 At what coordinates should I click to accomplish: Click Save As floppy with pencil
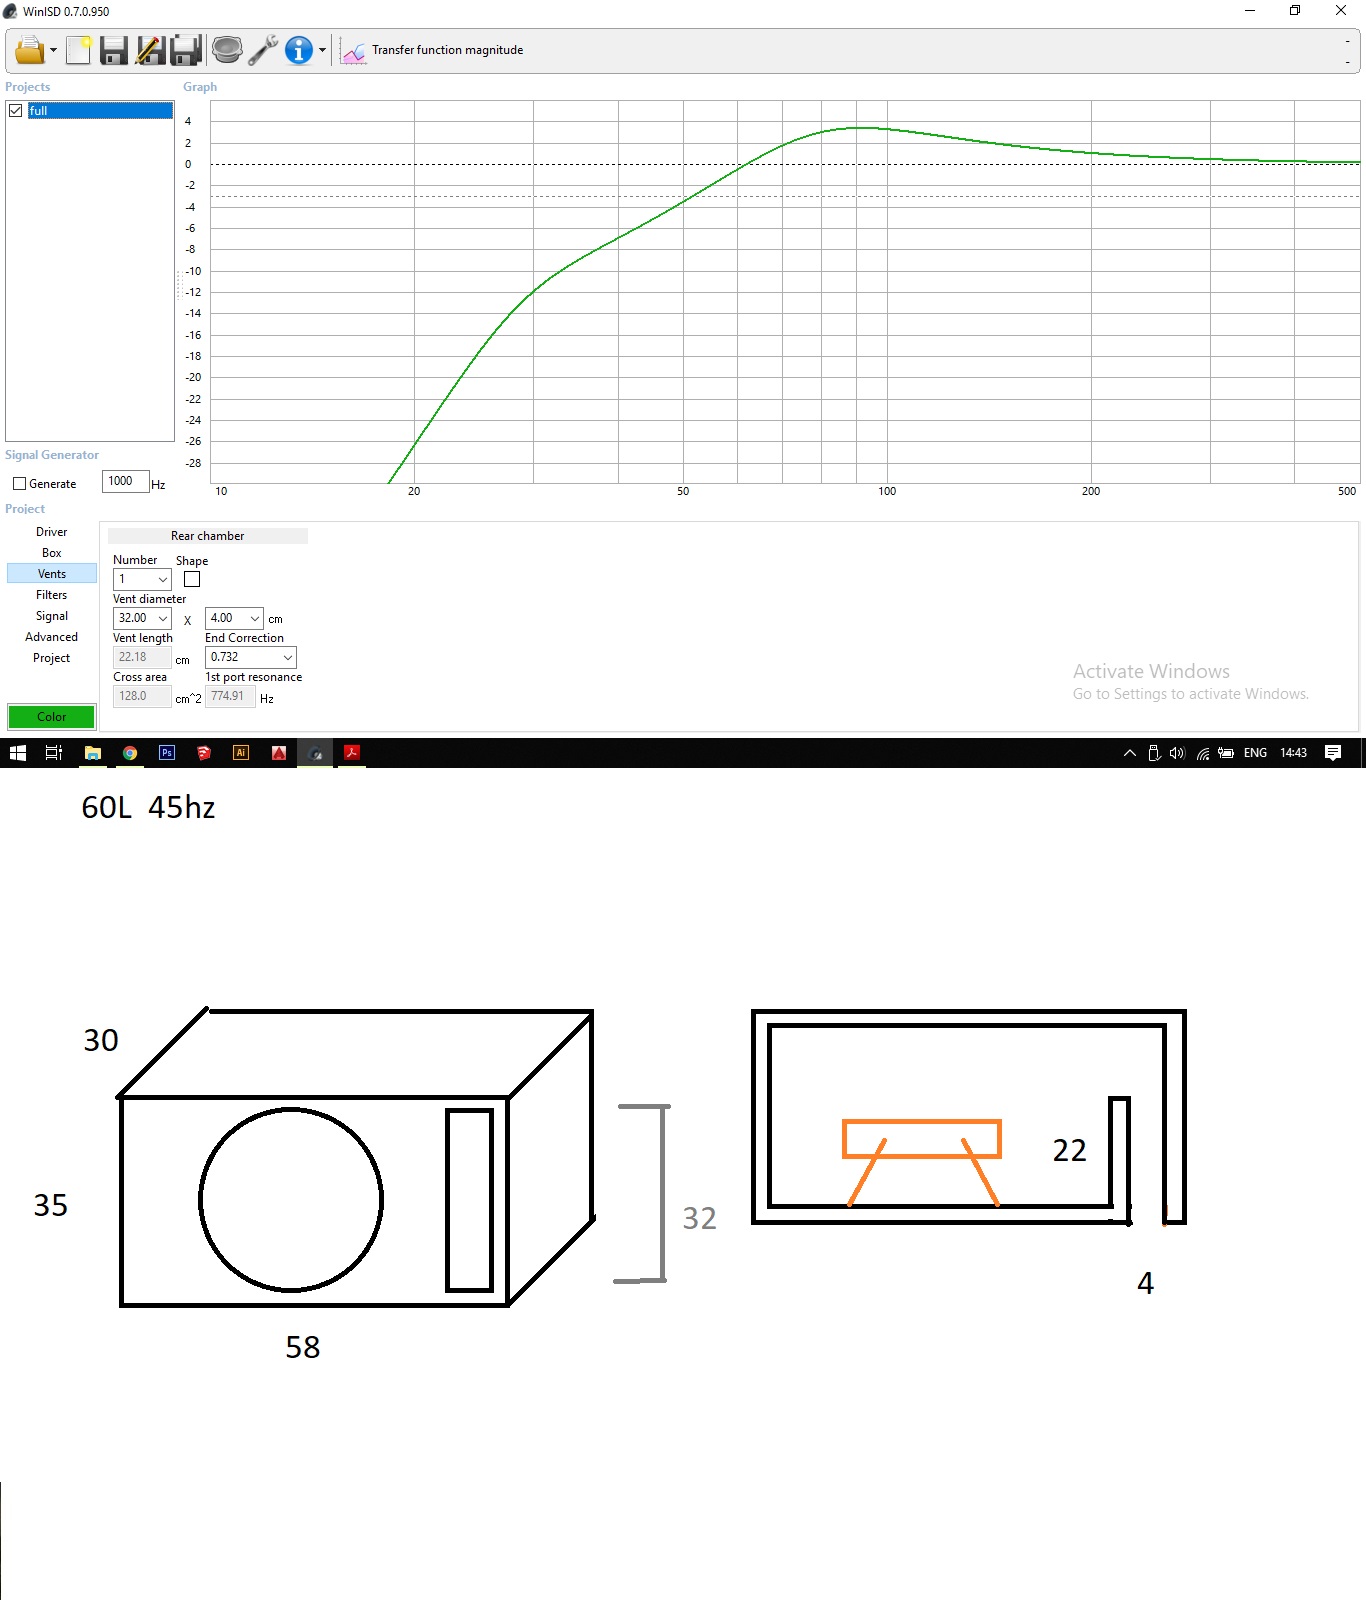(150, 50)
